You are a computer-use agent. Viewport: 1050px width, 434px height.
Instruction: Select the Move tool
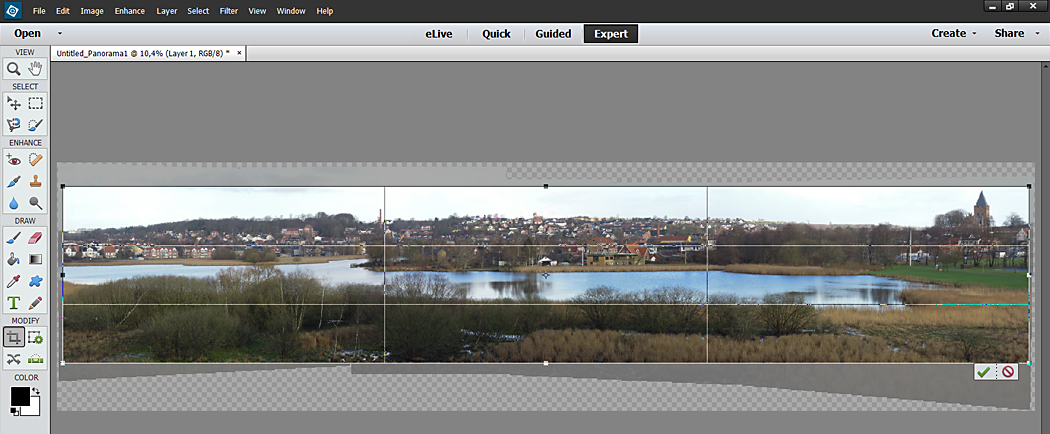pos(13,103)
